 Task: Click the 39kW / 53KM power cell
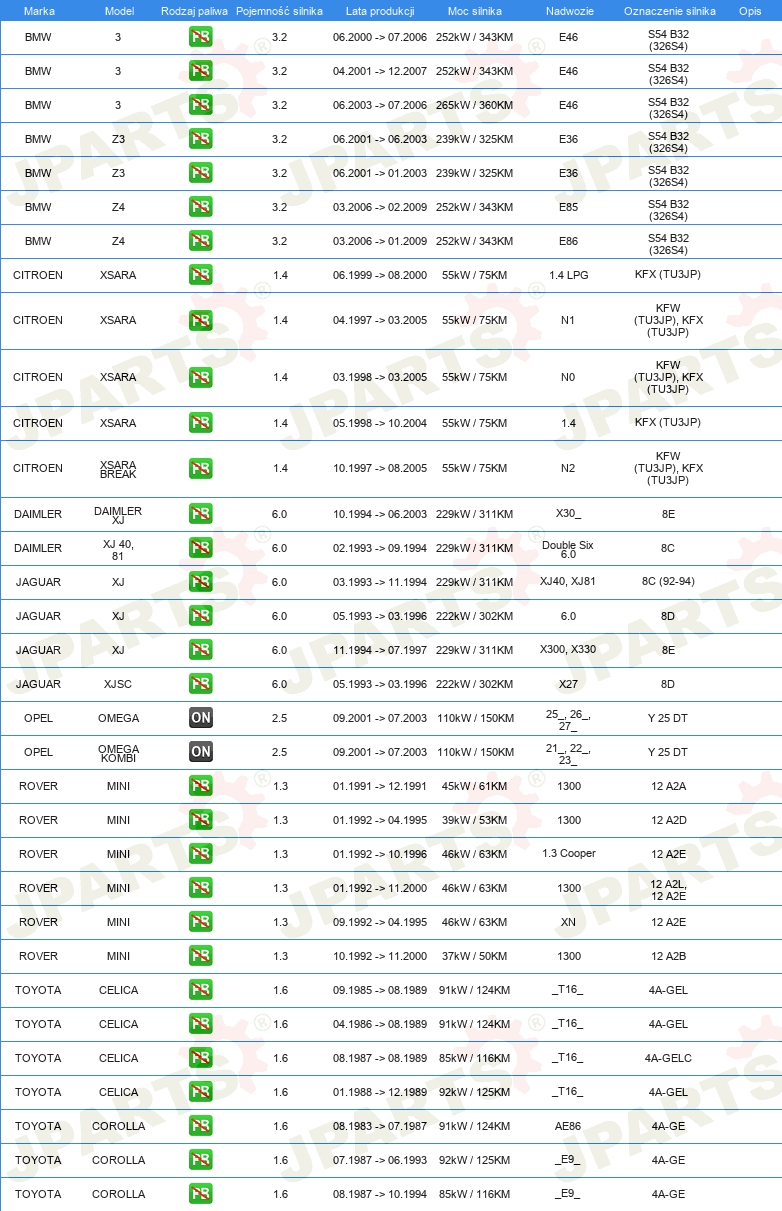475,821
